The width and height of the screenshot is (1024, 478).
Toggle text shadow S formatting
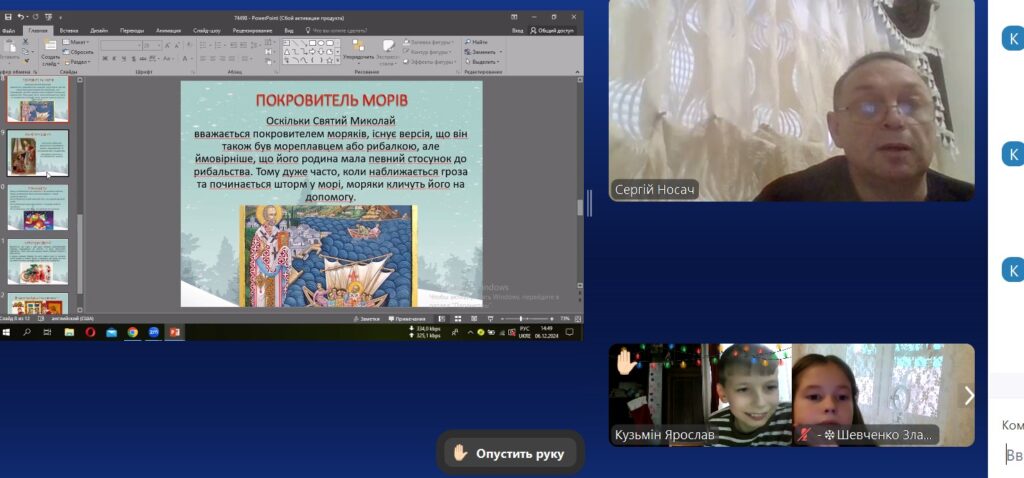(132, 59)
